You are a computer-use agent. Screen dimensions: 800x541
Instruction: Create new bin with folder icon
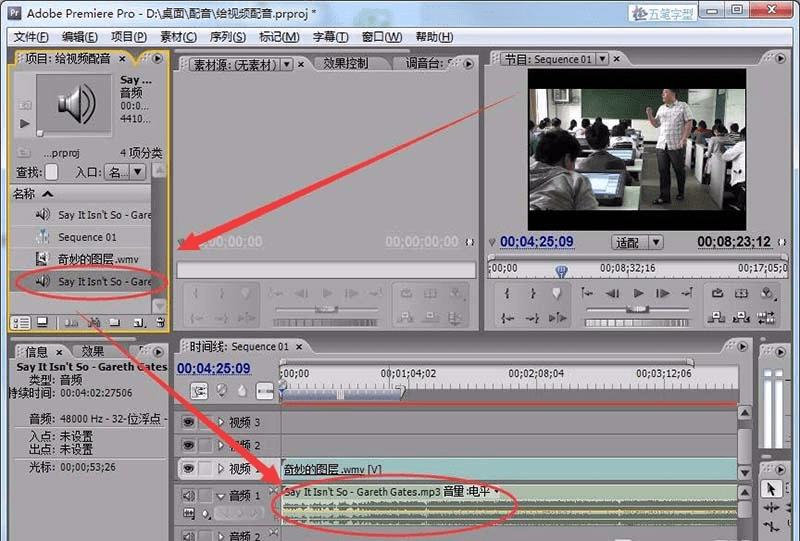[113, 322]
